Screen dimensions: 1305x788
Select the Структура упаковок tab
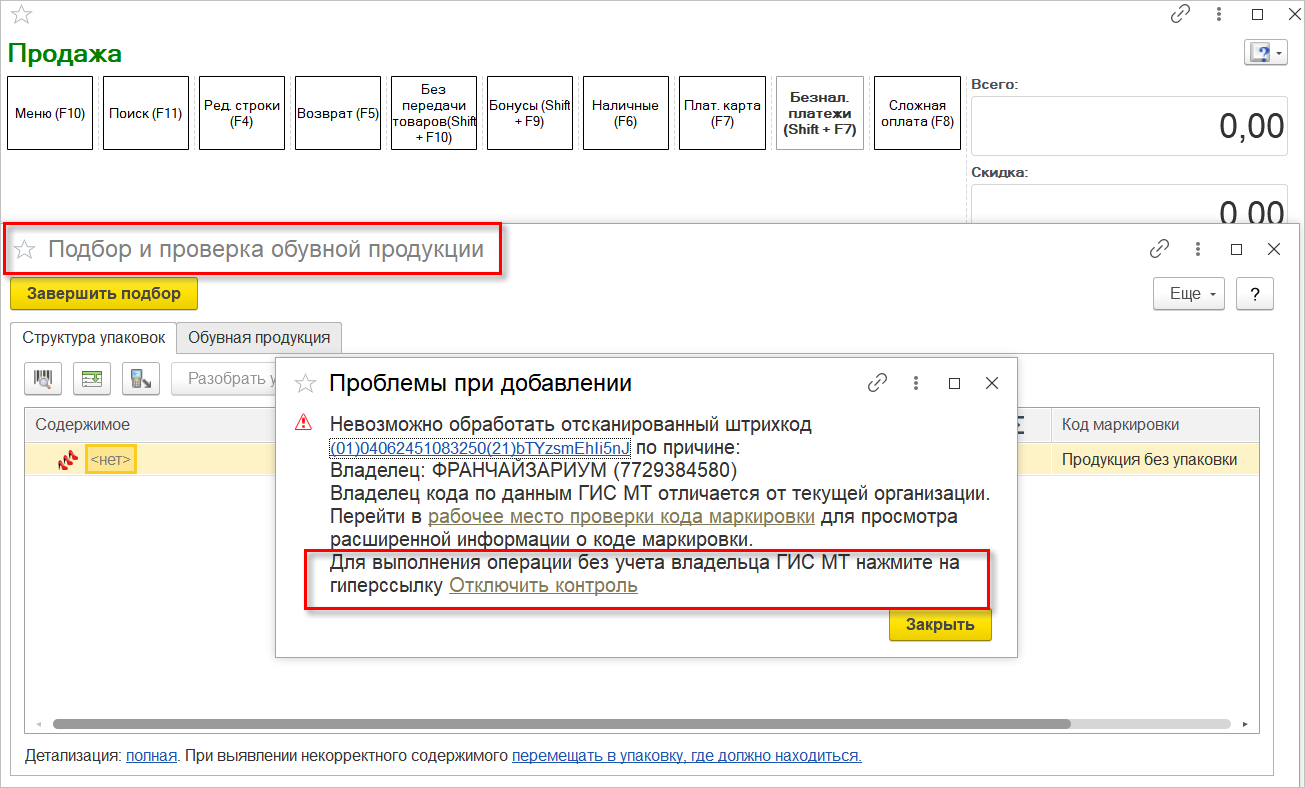94,338
